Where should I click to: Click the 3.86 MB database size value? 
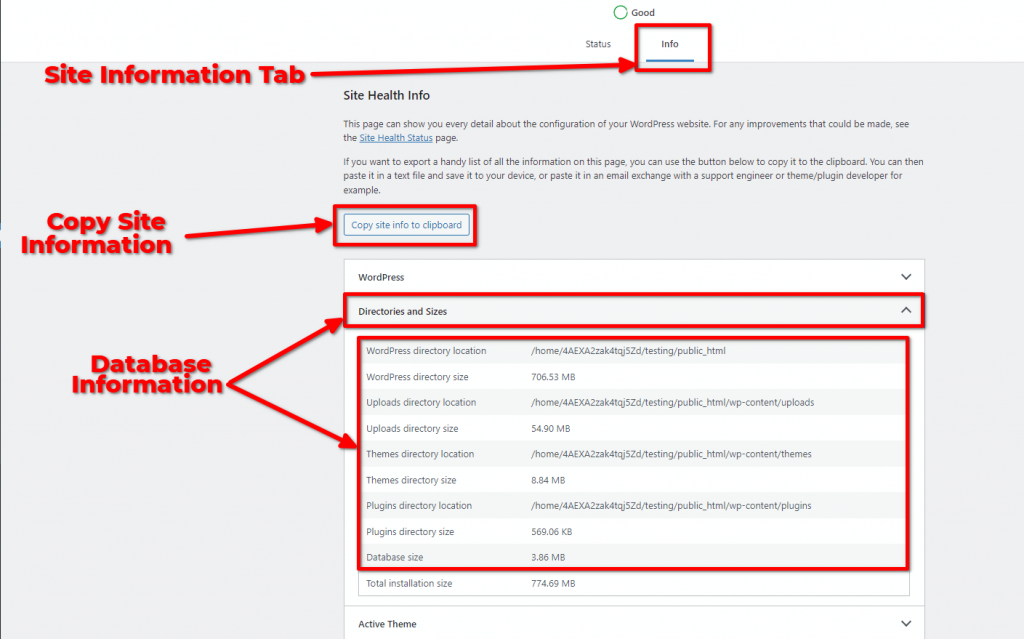click(548, 557)
